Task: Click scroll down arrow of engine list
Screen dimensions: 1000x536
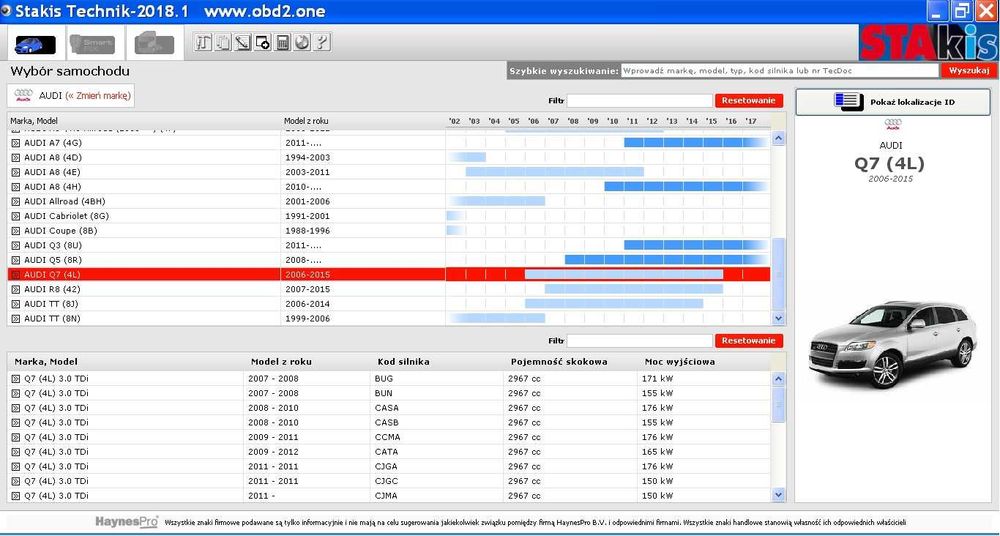Action: (778, 495)
